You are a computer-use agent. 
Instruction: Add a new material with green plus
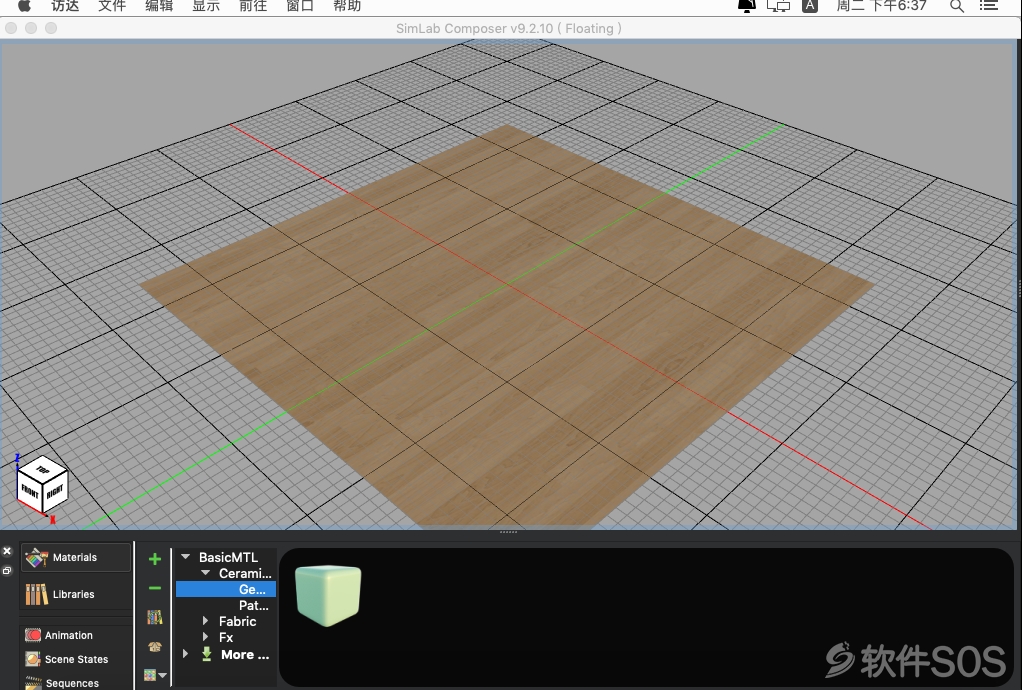pyautogui.click(x=154, y=559)
